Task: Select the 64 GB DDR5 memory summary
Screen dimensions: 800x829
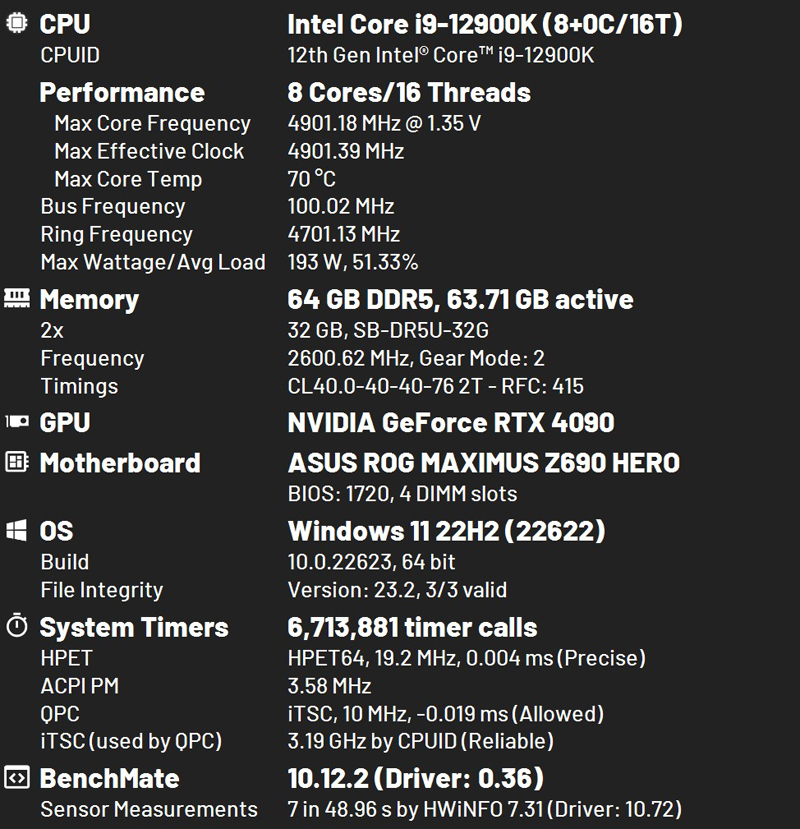Action: pos(460,299)
